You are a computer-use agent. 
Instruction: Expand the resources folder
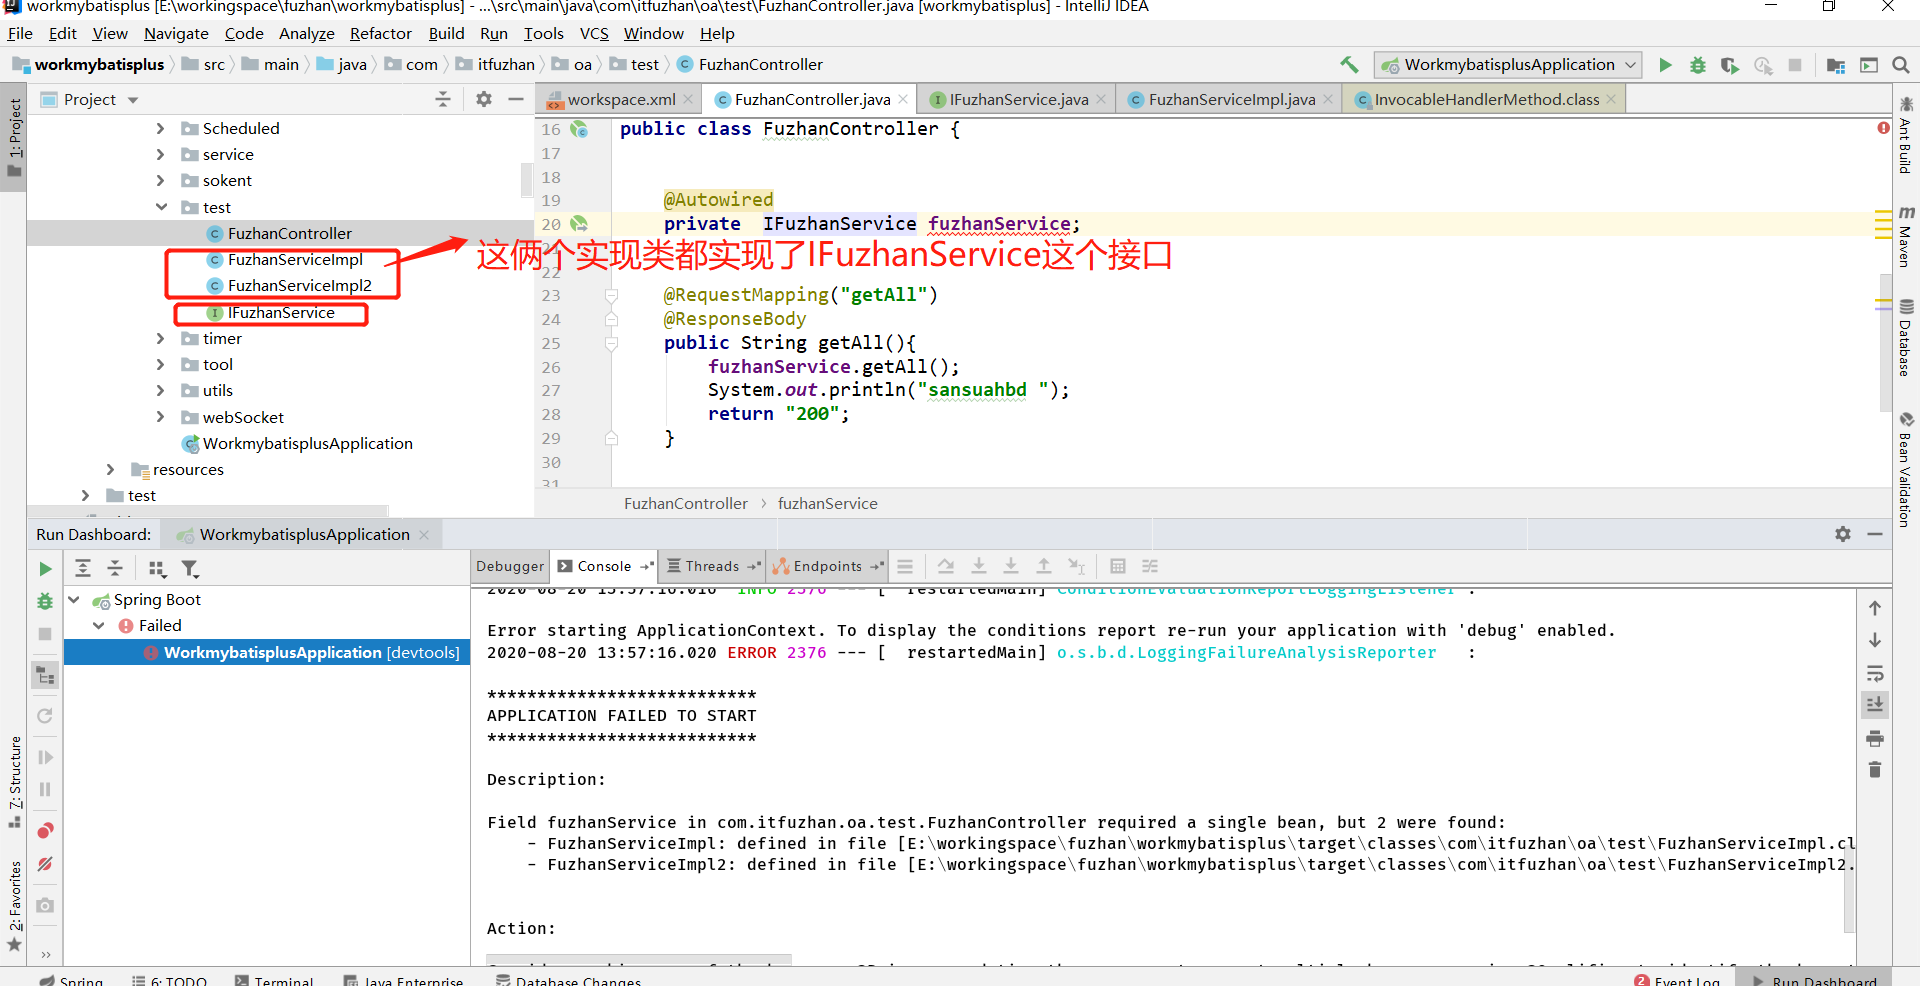coord(110,469)
